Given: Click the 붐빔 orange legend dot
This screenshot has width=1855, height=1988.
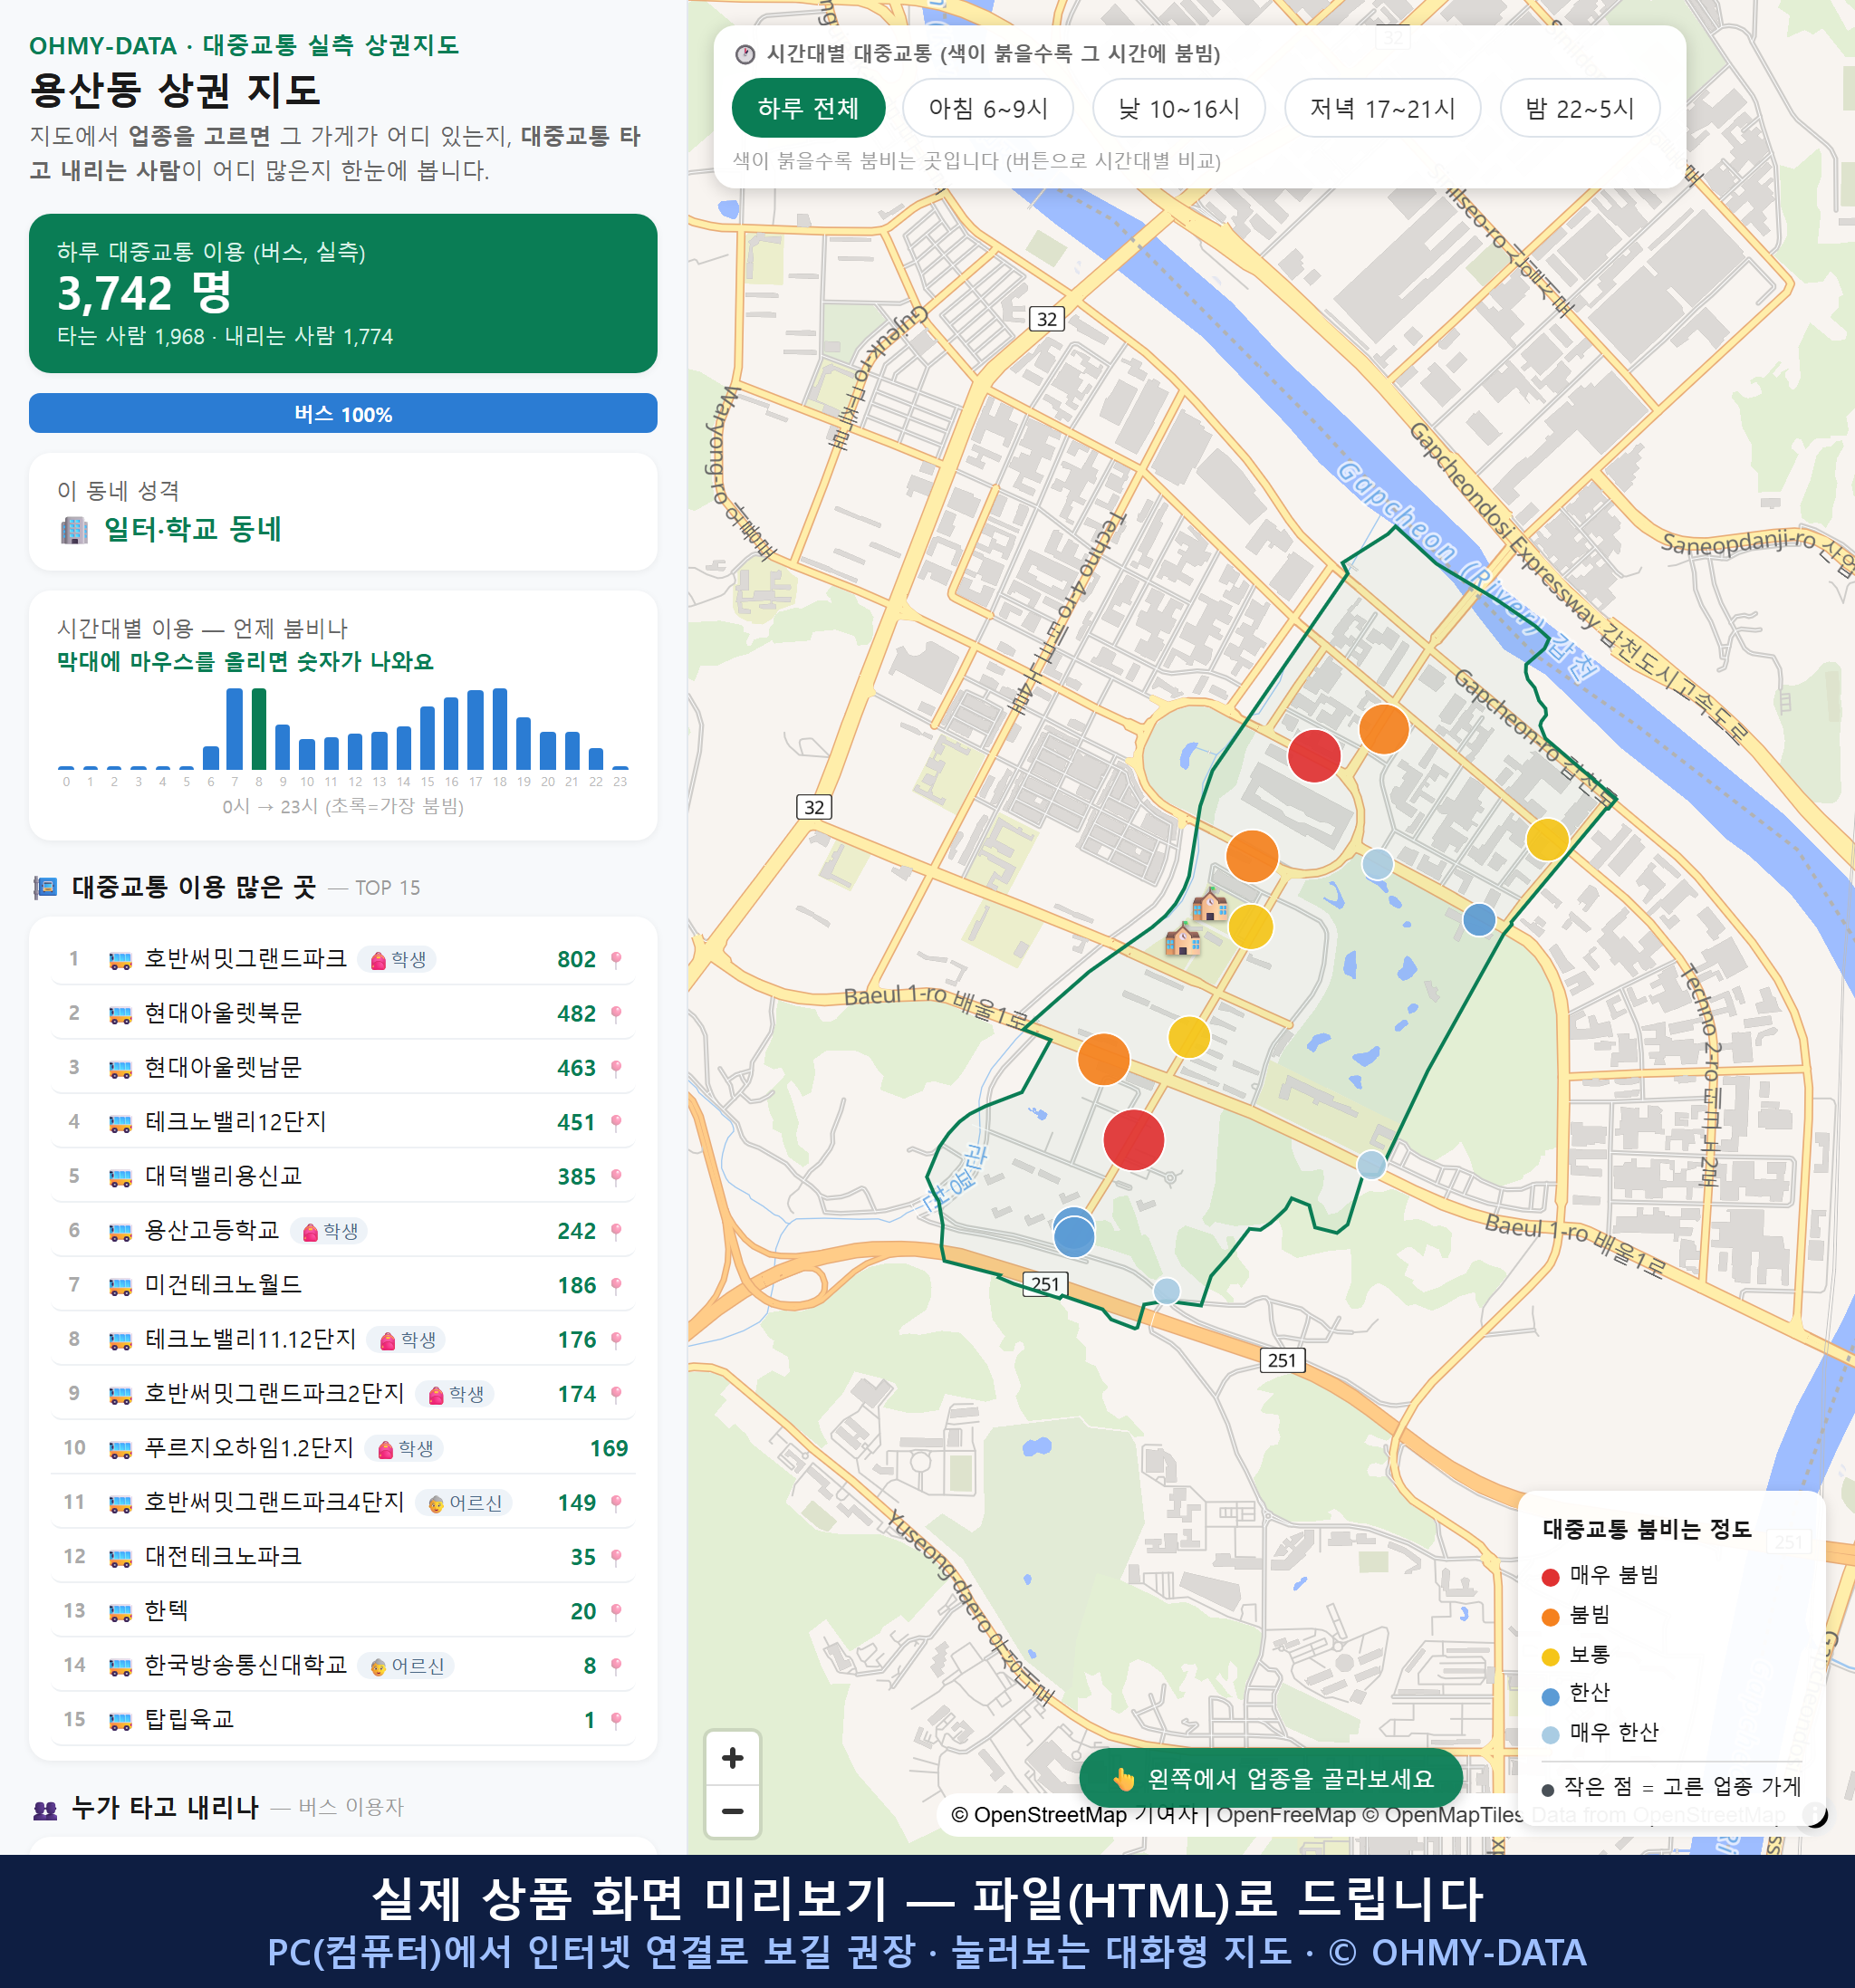Looking at the screenshot, I should [x=1550, y=1617].
